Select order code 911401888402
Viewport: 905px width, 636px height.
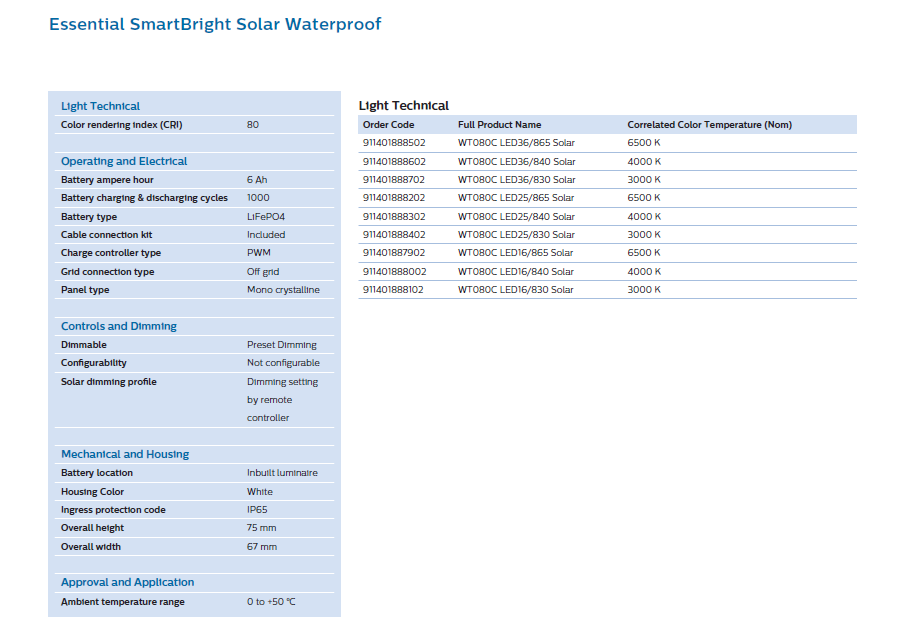click(394, 234)
